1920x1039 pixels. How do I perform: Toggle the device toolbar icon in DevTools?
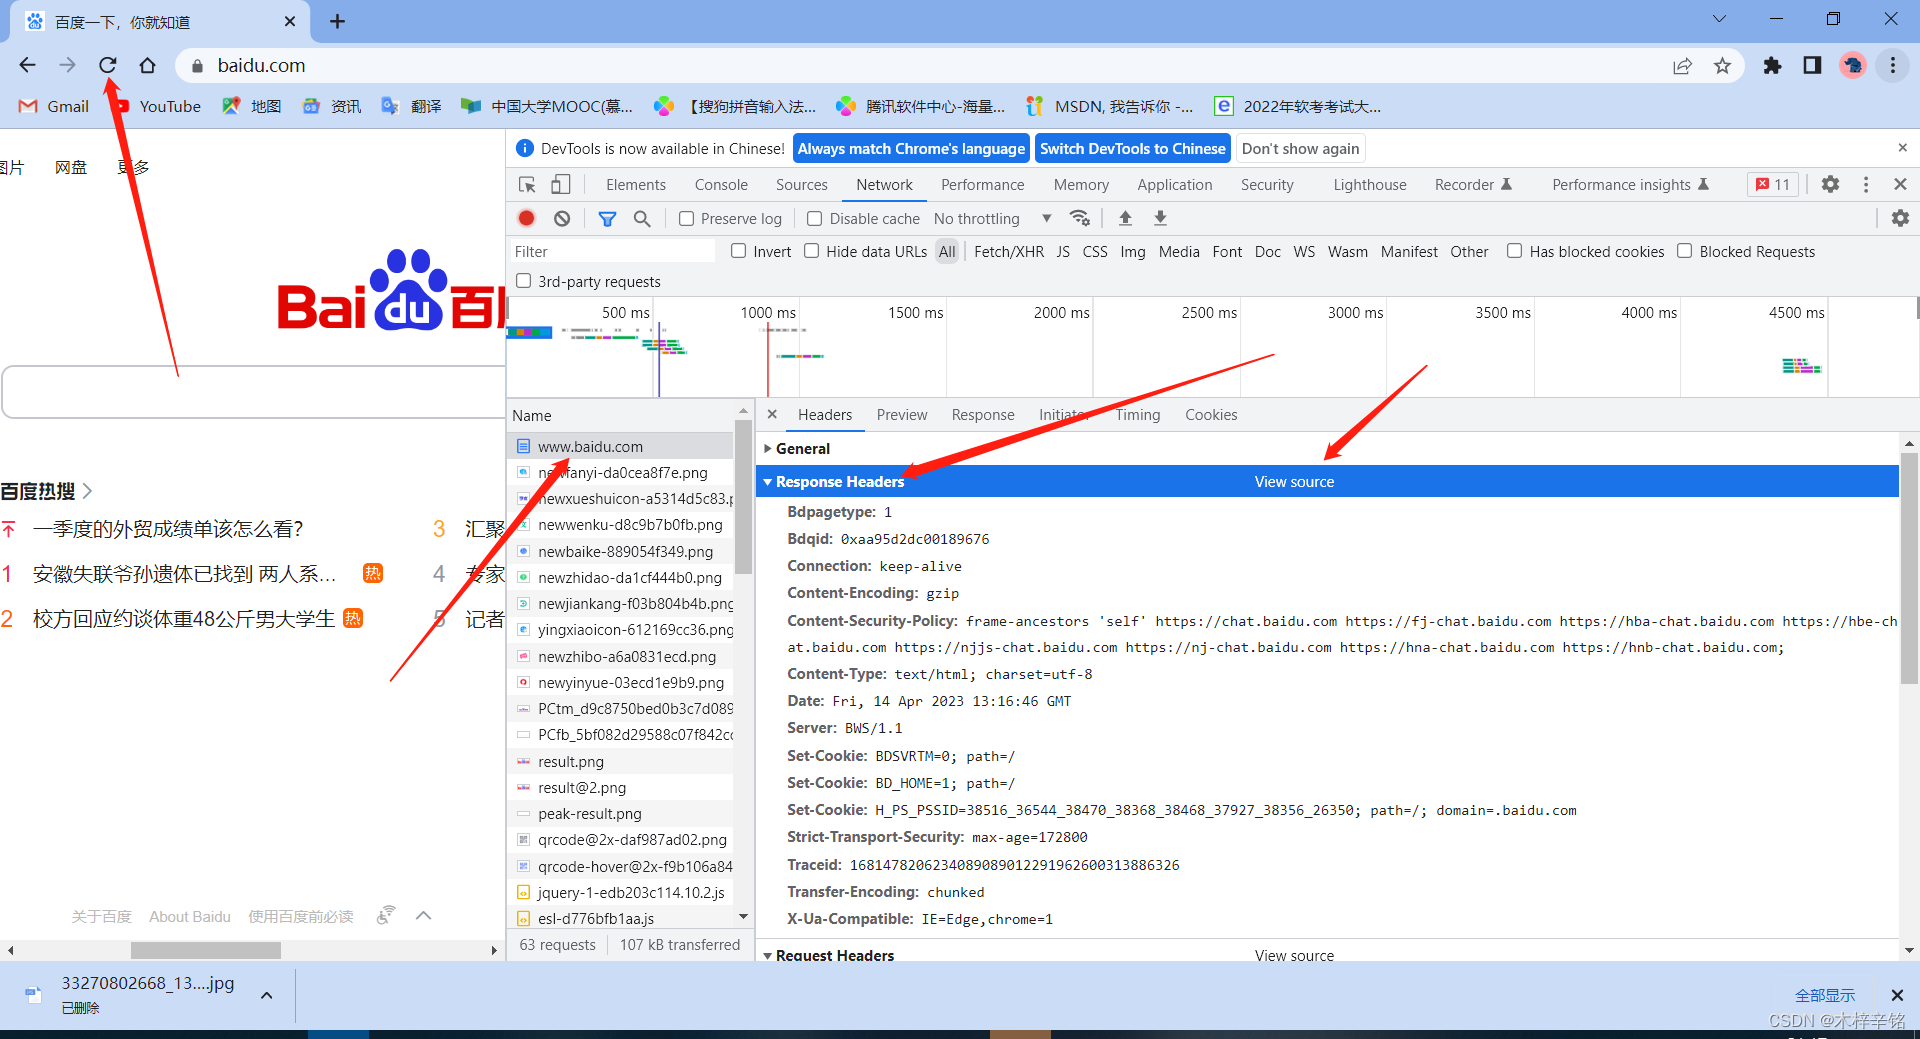pyautogui.click(x=561, y=184)
